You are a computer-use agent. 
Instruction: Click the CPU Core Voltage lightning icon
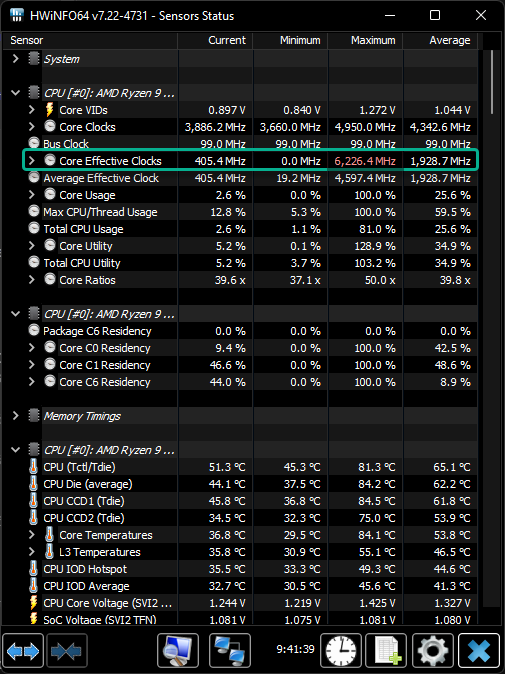[34, 603]
